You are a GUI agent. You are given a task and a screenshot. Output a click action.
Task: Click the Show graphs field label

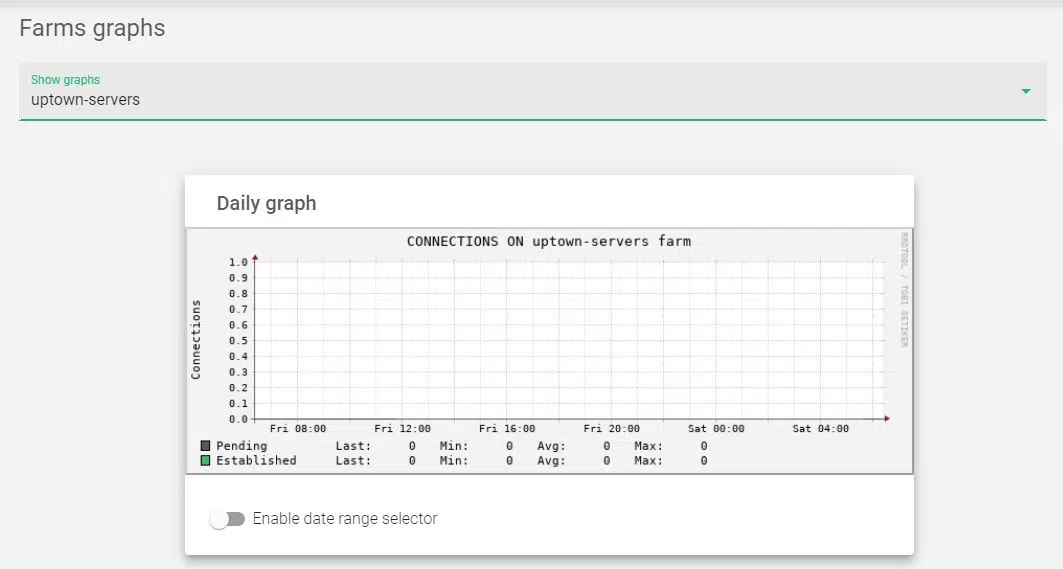tap(65, 80)
